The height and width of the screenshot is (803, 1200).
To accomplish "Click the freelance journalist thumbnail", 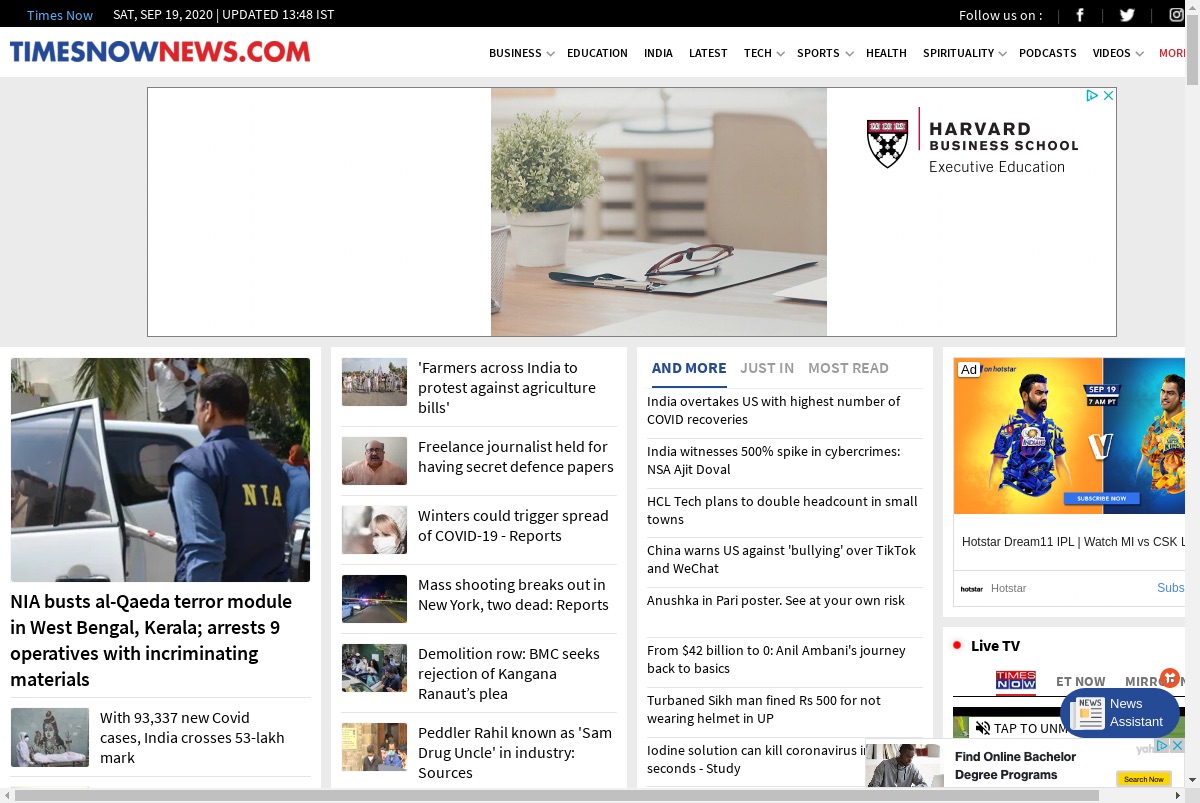I will [374, 461].
